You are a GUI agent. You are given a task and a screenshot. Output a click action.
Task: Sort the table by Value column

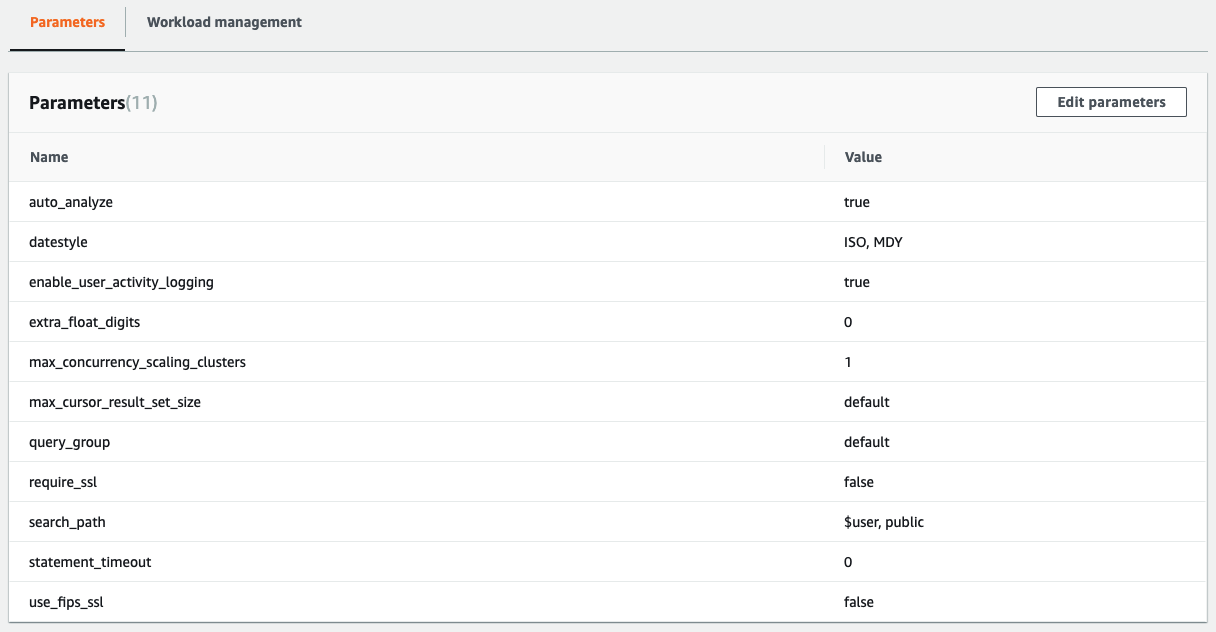coord(862,157)
